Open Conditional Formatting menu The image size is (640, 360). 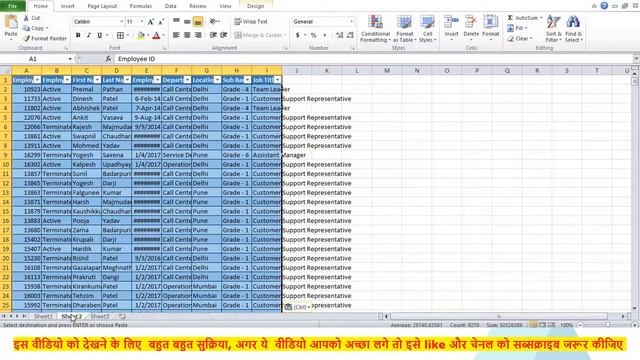coord(375,29)
